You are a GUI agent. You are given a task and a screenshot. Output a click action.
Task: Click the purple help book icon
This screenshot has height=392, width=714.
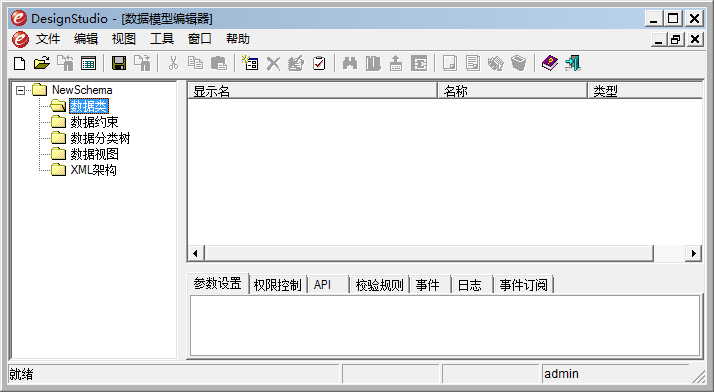(550, 64)
